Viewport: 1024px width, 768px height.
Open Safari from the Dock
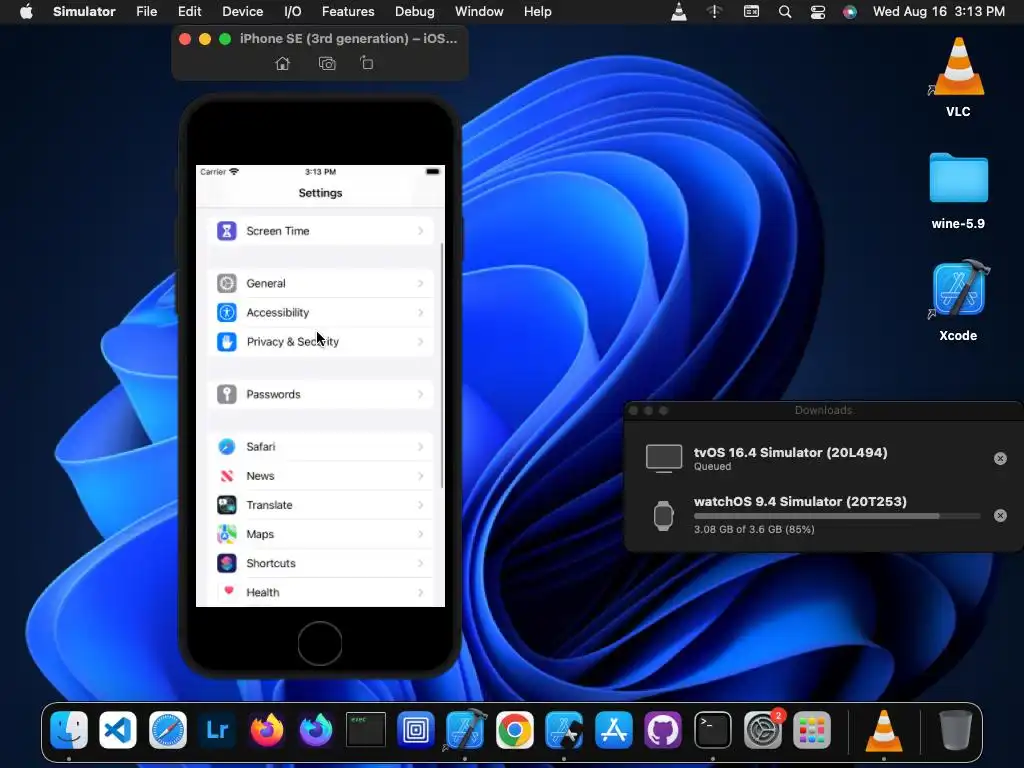(x=168, y=729)
